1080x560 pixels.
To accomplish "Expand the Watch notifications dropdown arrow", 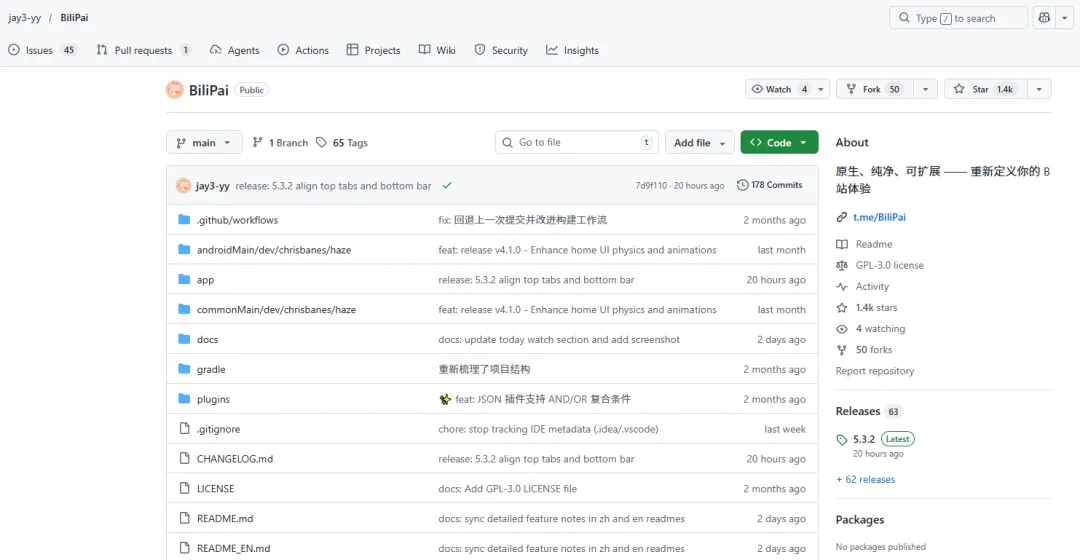I will tap(820, 90).
